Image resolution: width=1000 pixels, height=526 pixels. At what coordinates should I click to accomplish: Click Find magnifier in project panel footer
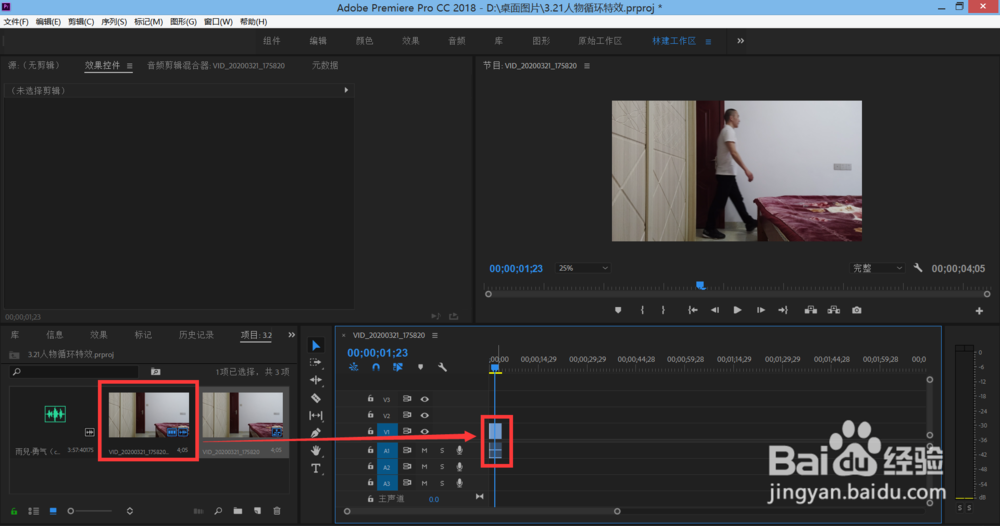218,511
